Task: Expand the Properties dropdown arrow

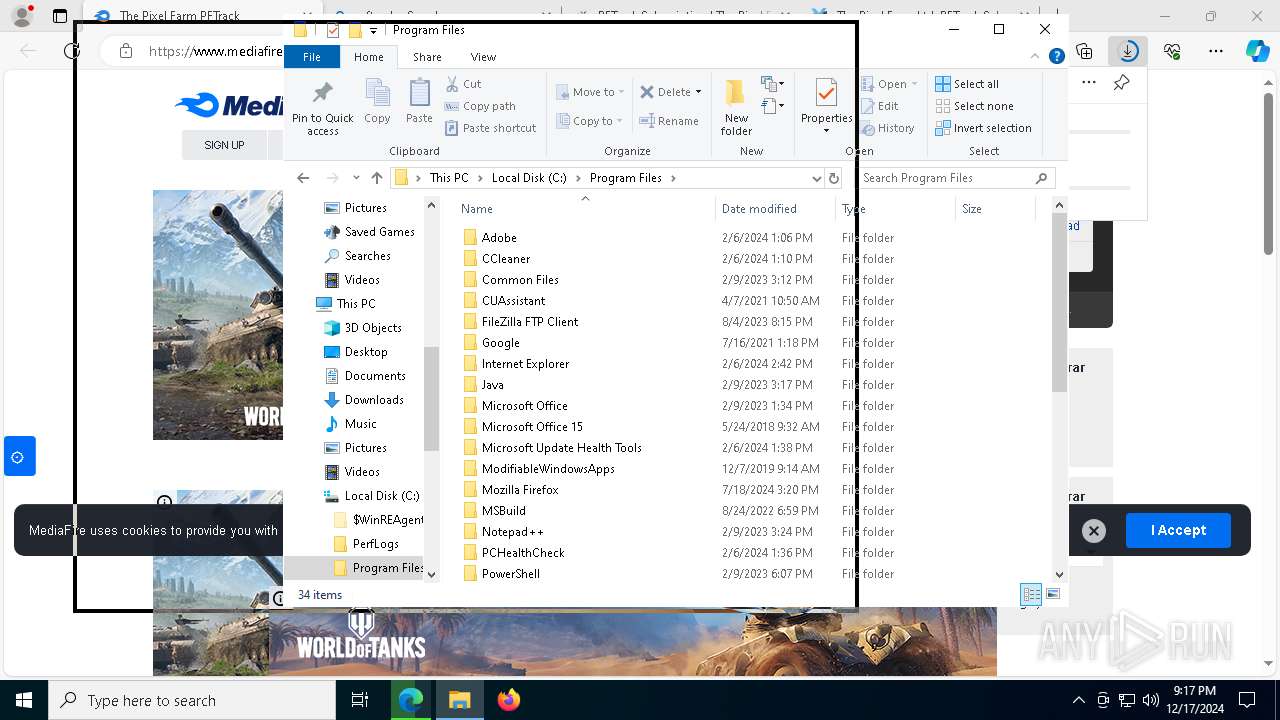Action: 826,130
